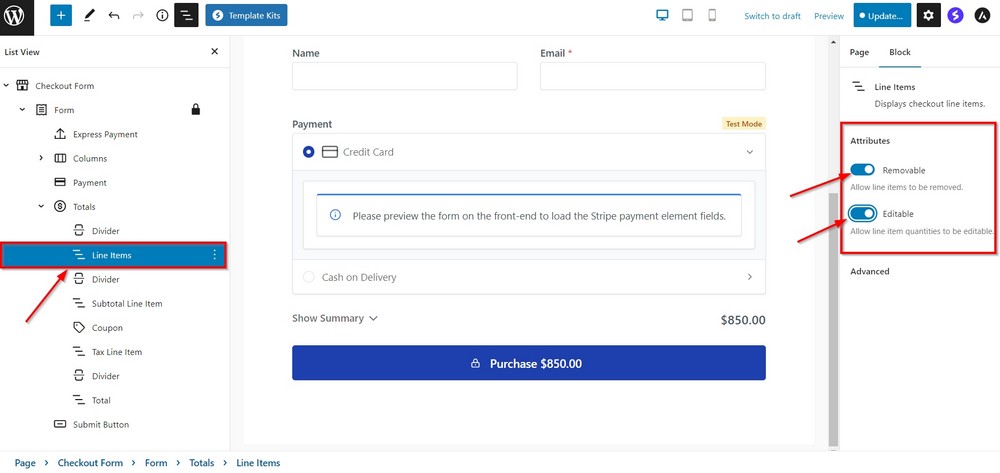Switch to tablet preview icon
This screenshot has height=473, width=1000.
(688, 16)
